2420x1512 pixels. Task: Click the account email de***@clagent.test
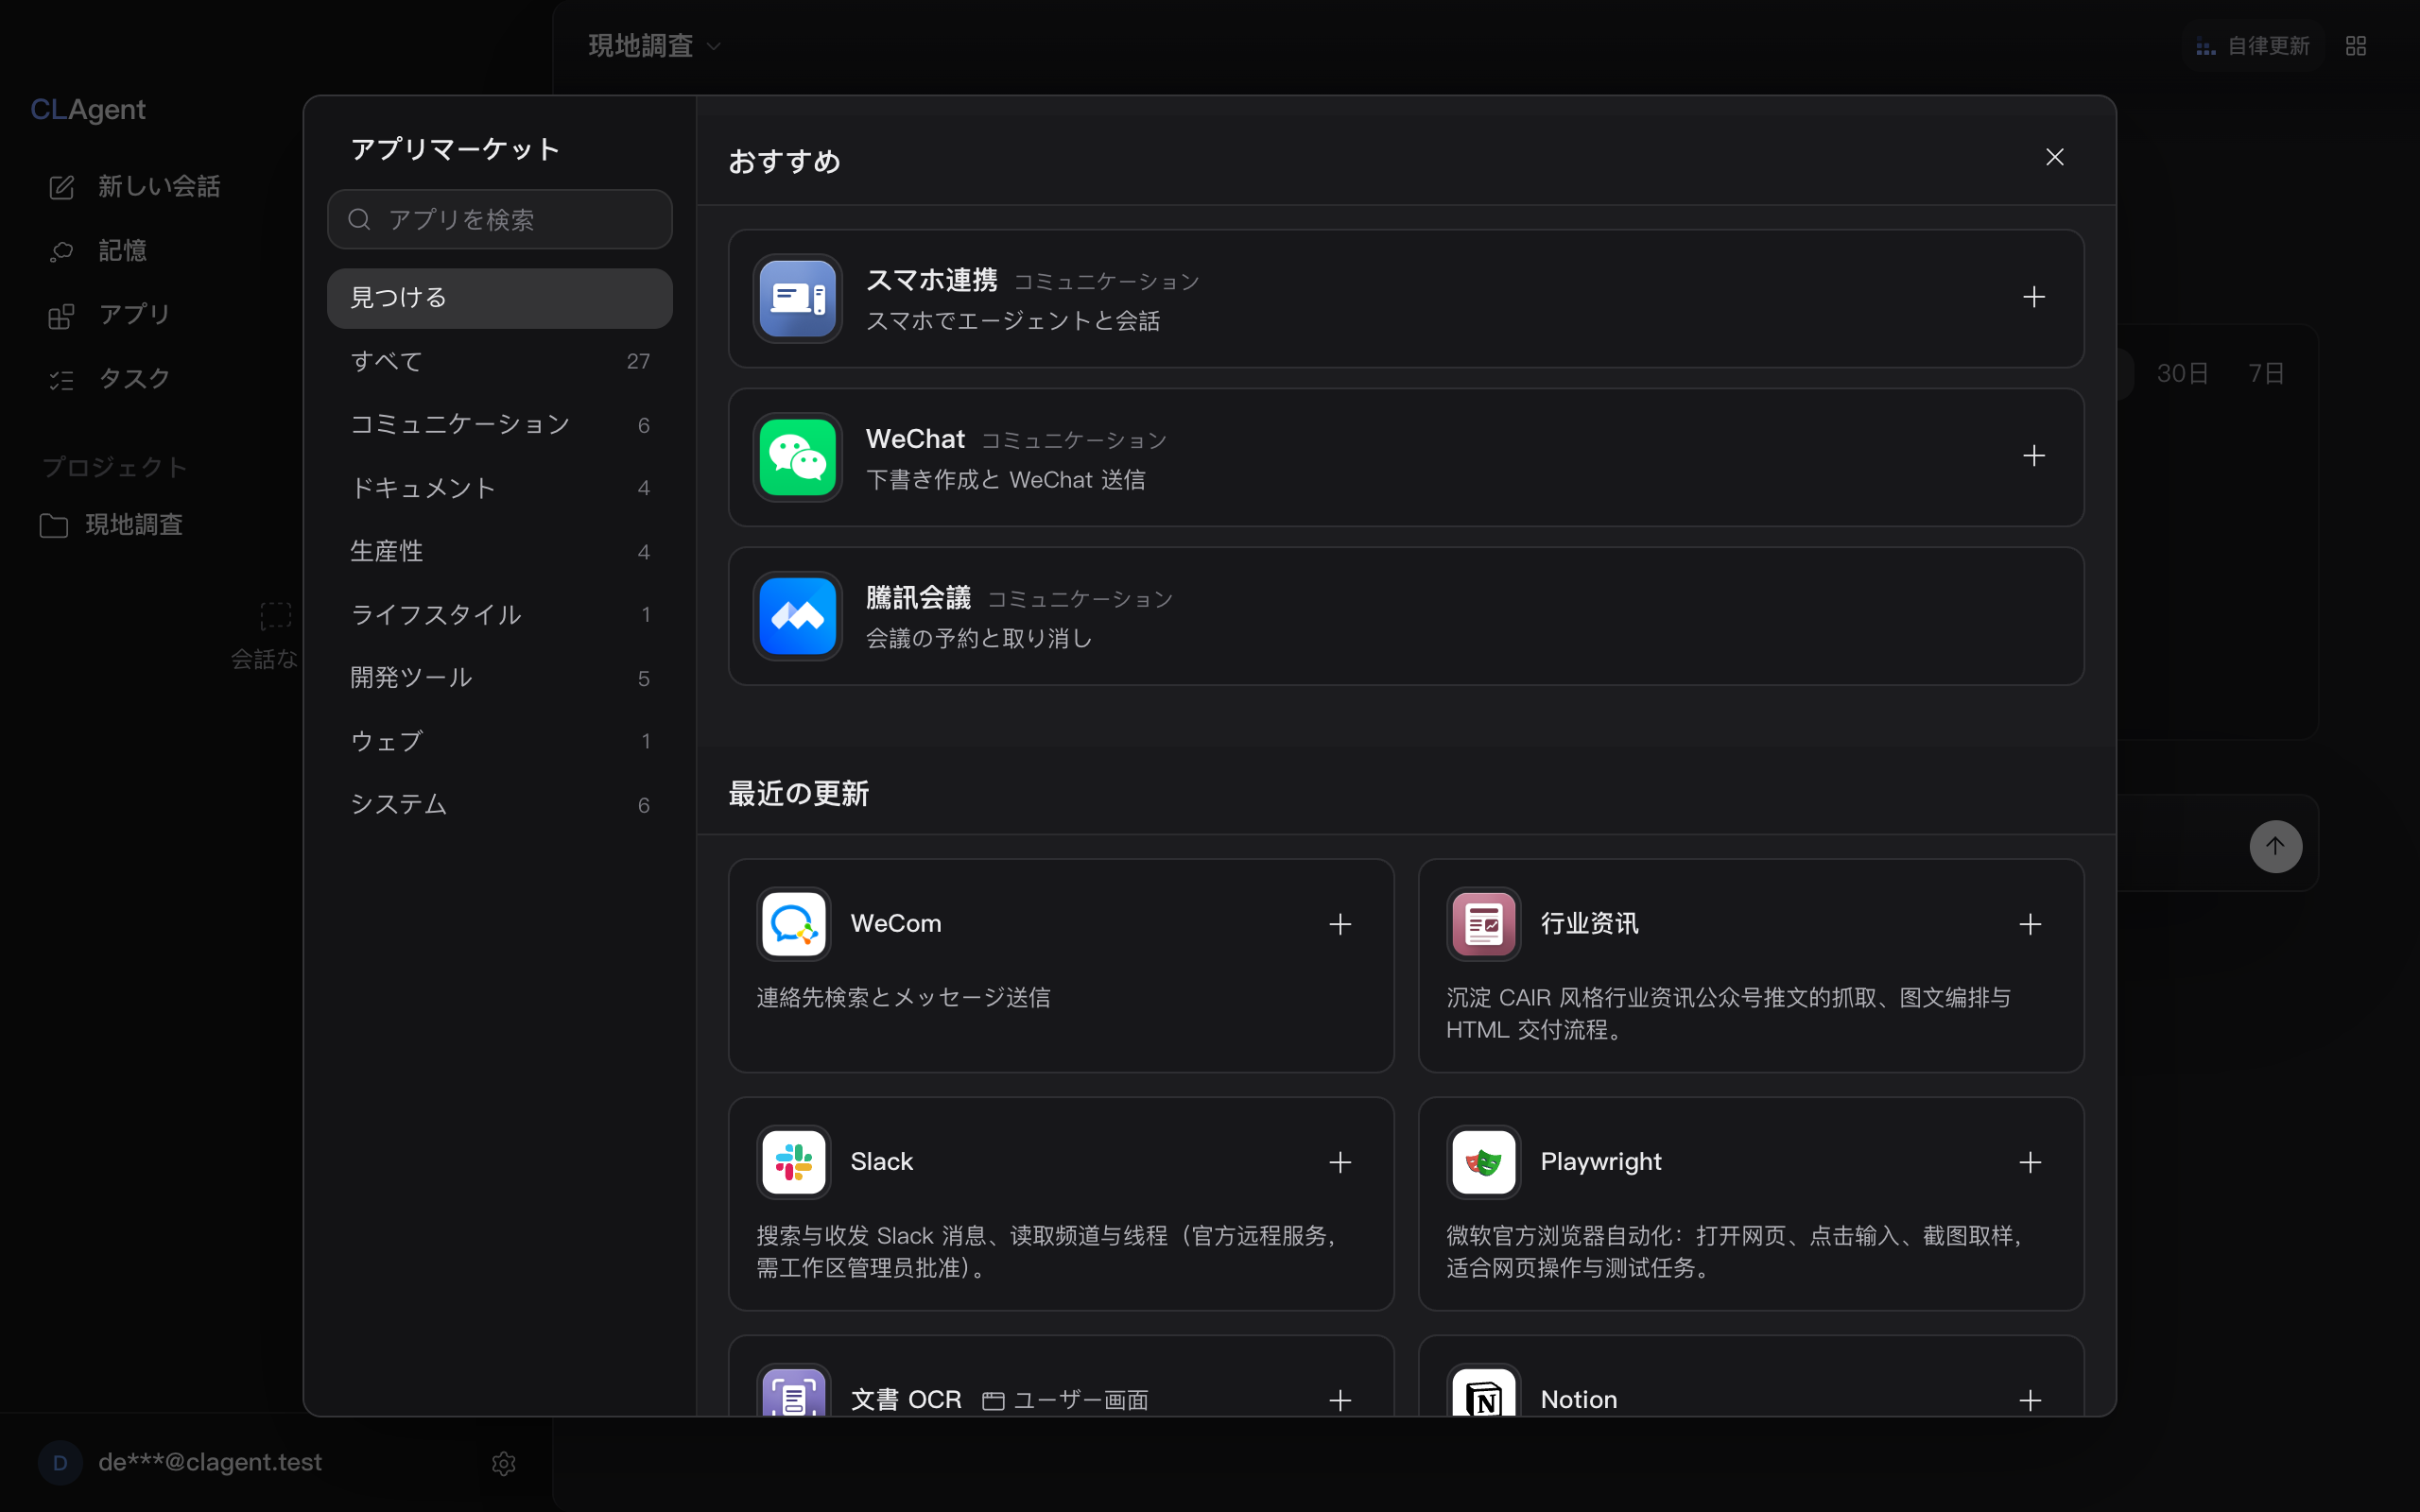click(210, 1462)
